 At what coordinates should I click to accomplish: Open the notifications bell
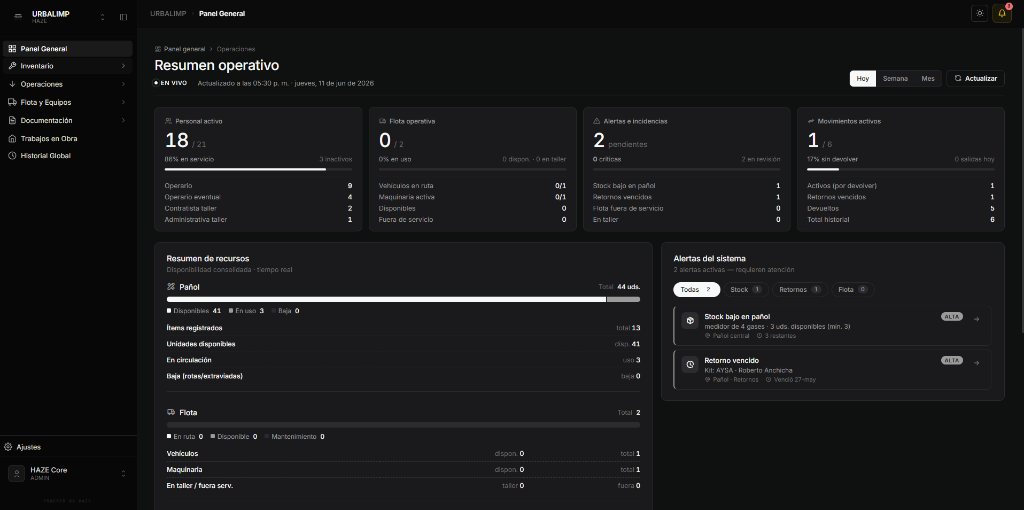click(x=1002, y=14)
